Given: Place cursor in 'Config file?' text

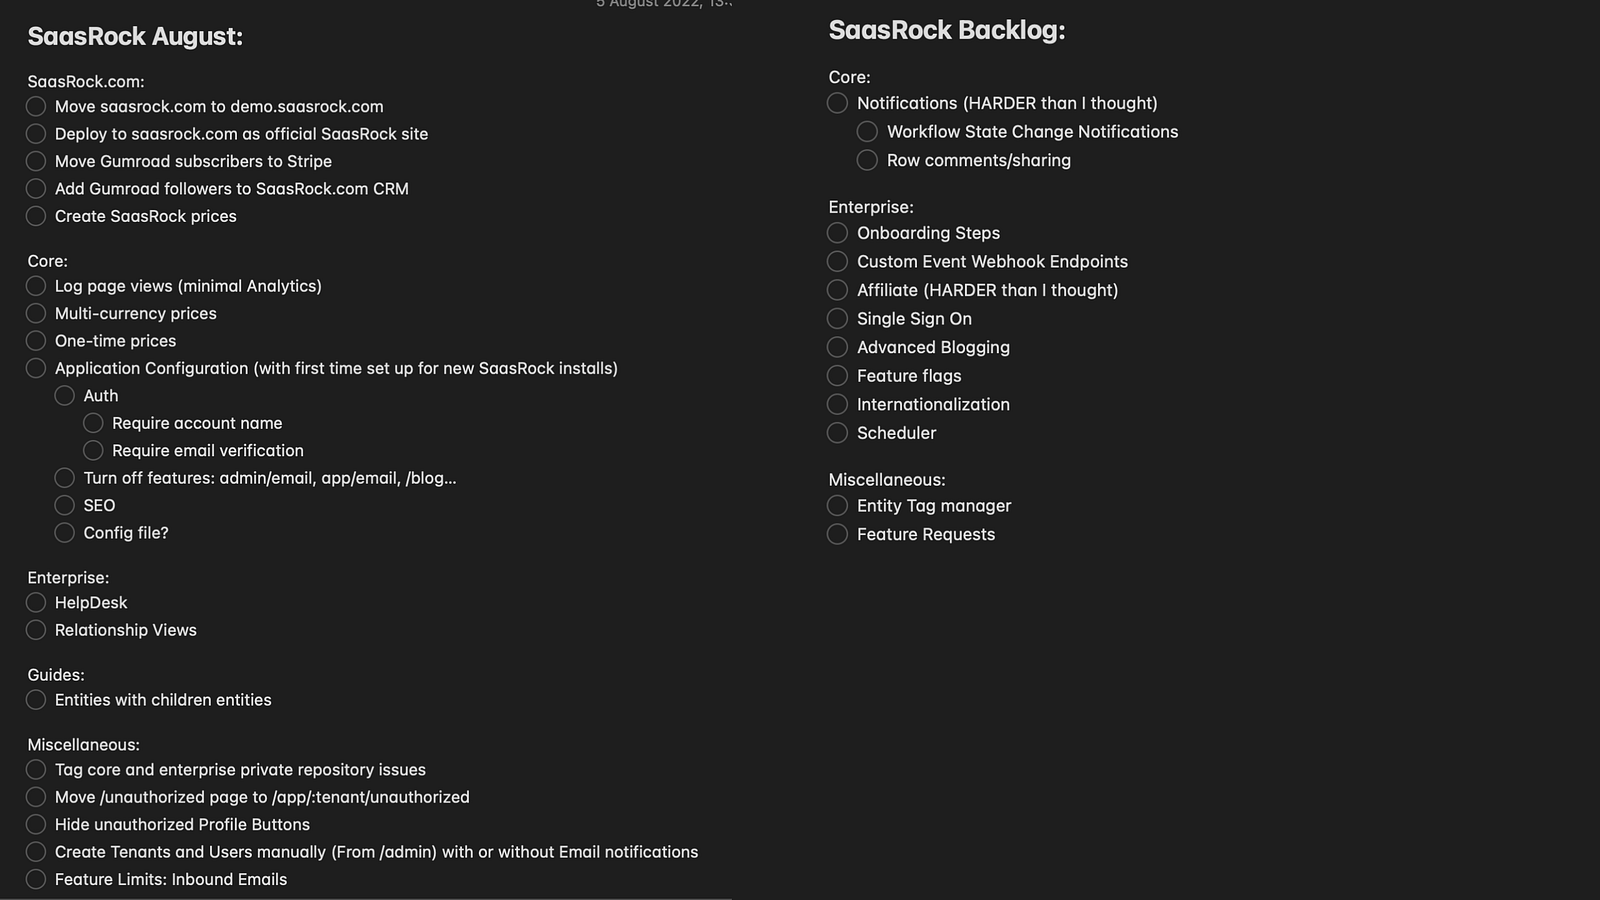Looking at the screenshot, I should [126, 533].
